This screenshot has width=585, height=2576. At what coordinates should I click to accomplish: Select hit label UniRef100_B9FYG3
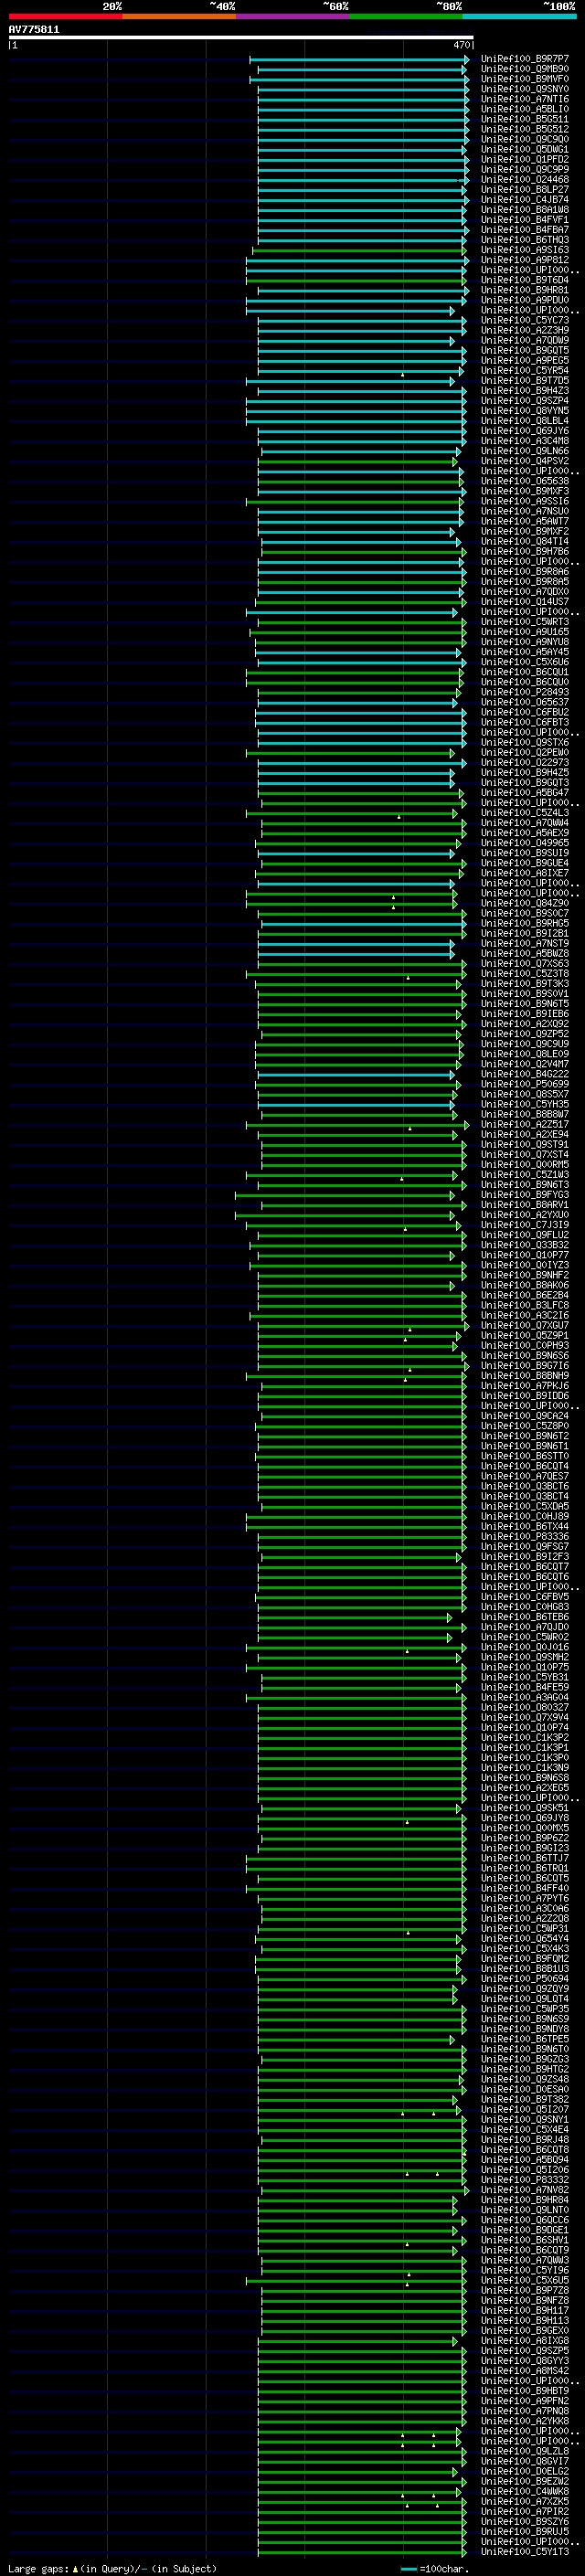pyautogui.click(x=524, y=1195)
